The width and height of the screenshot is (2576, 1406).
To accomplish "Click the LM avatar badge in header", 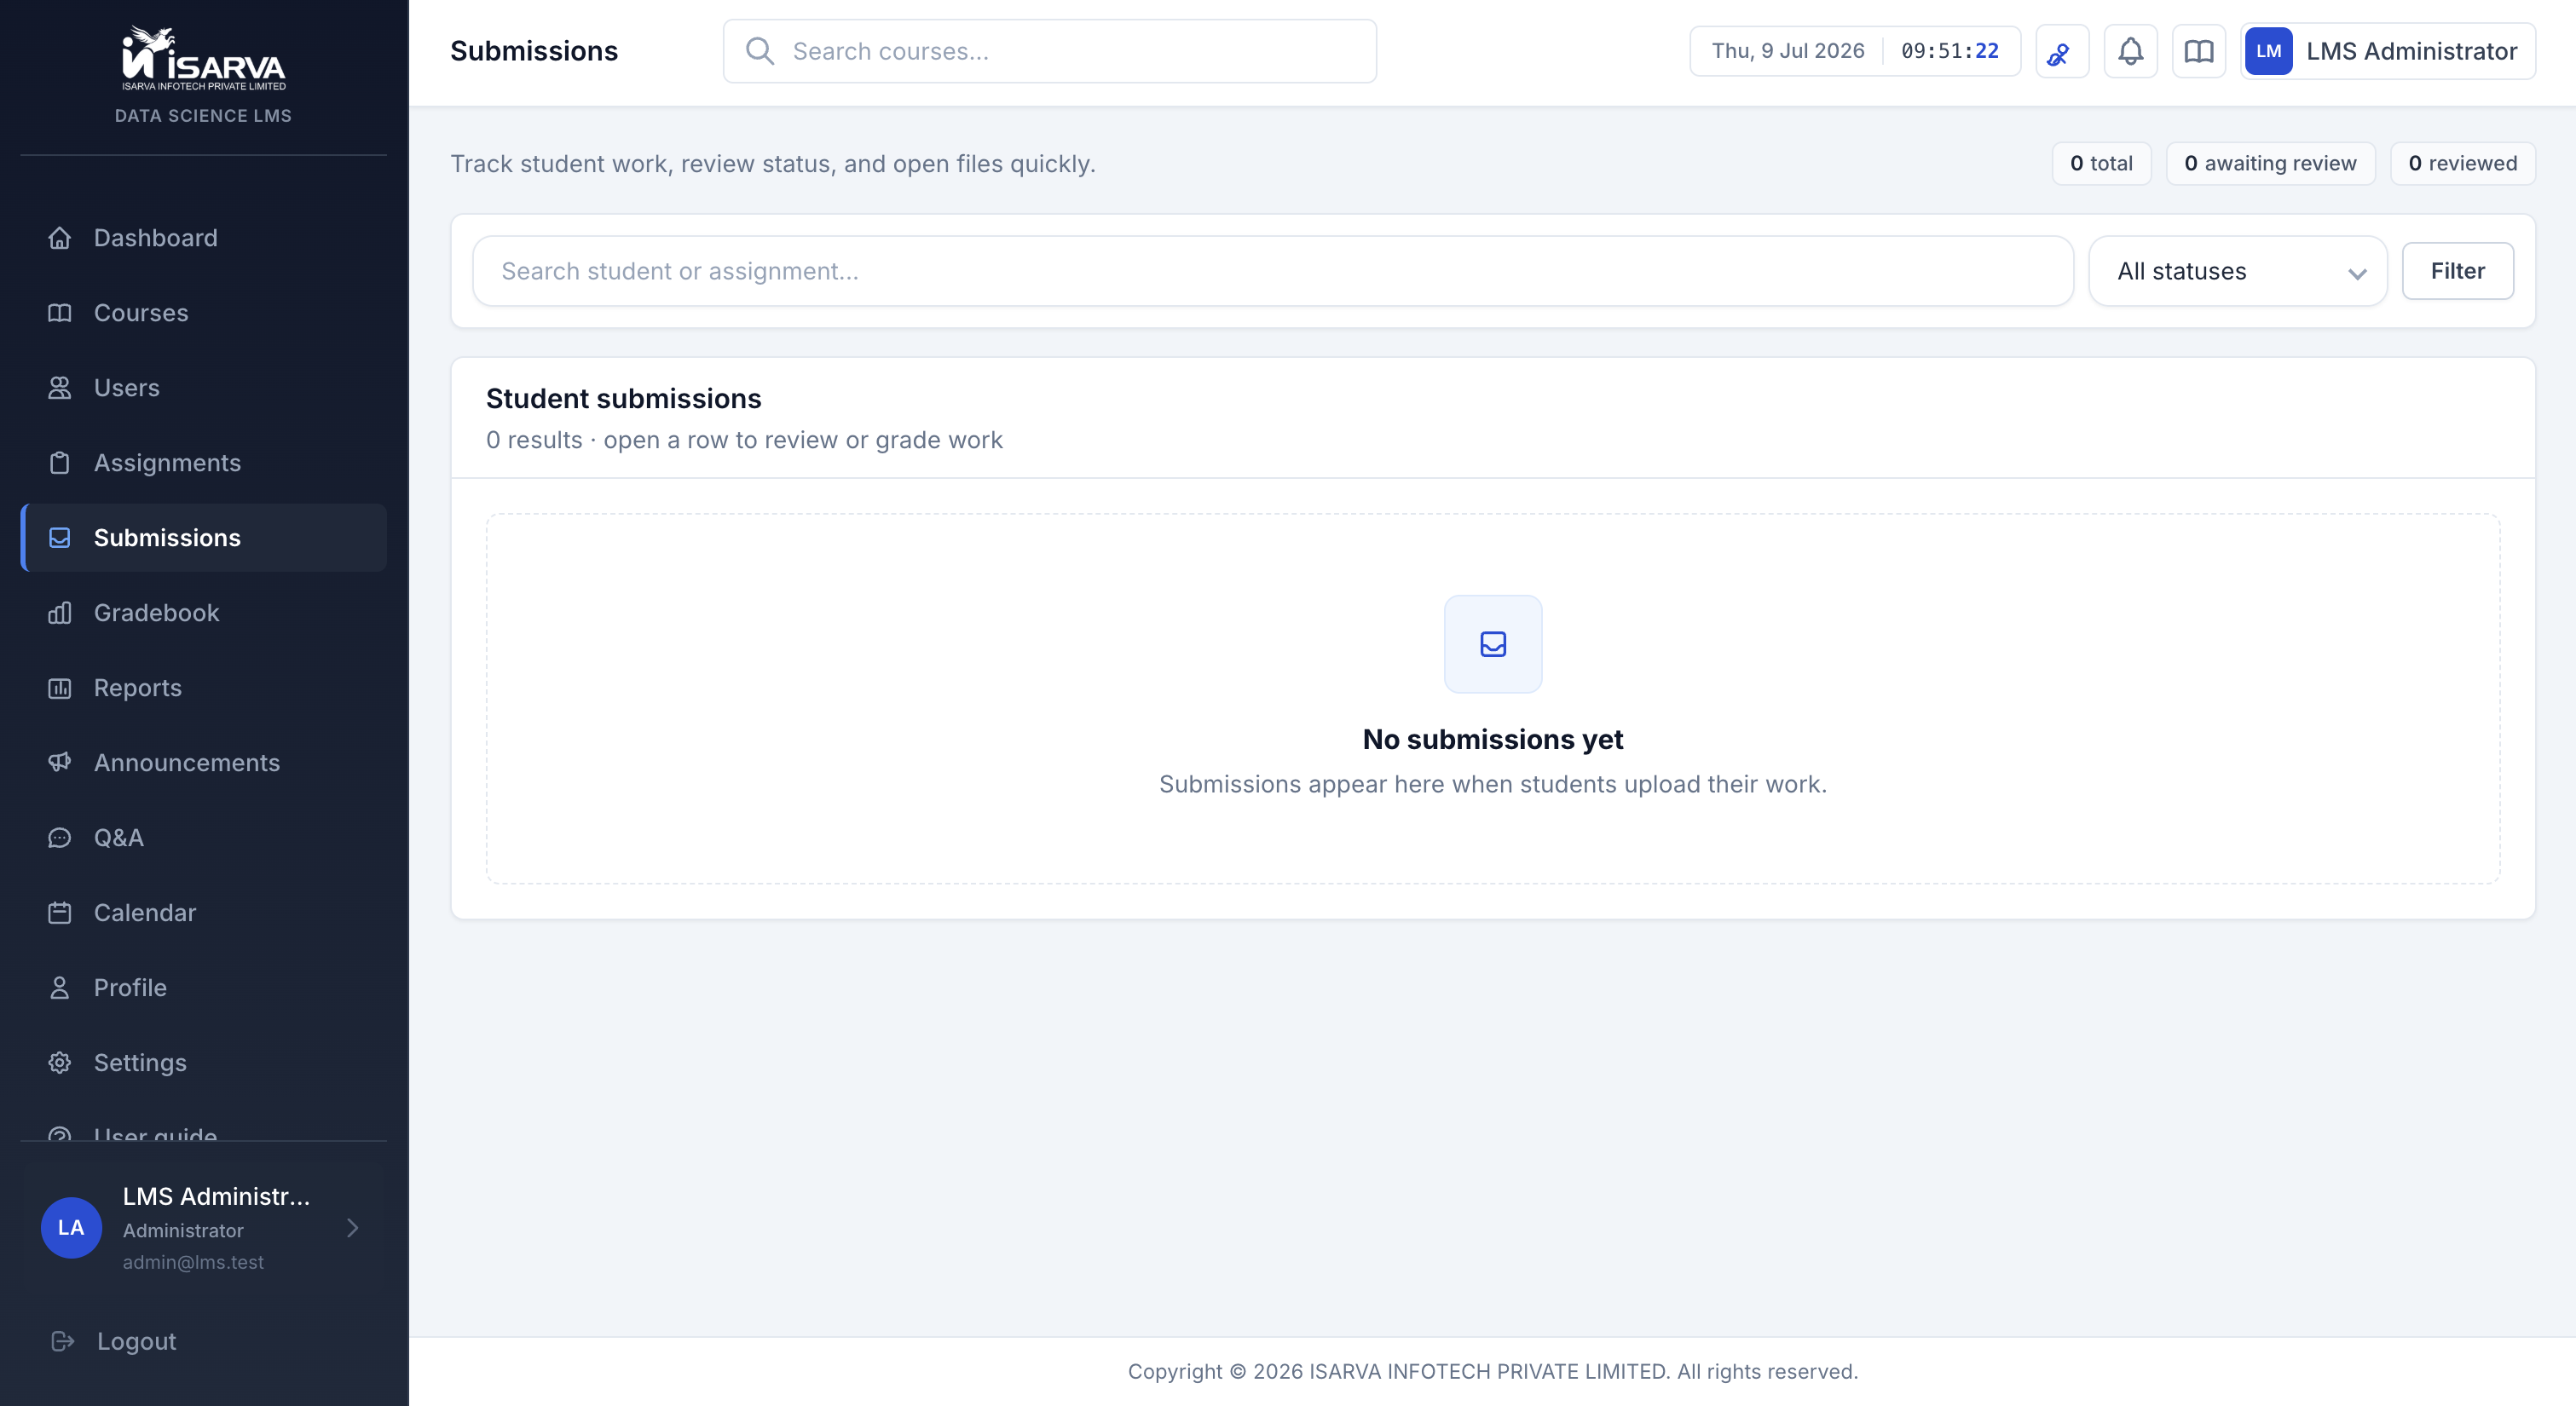I will (x=2268, y=51).
